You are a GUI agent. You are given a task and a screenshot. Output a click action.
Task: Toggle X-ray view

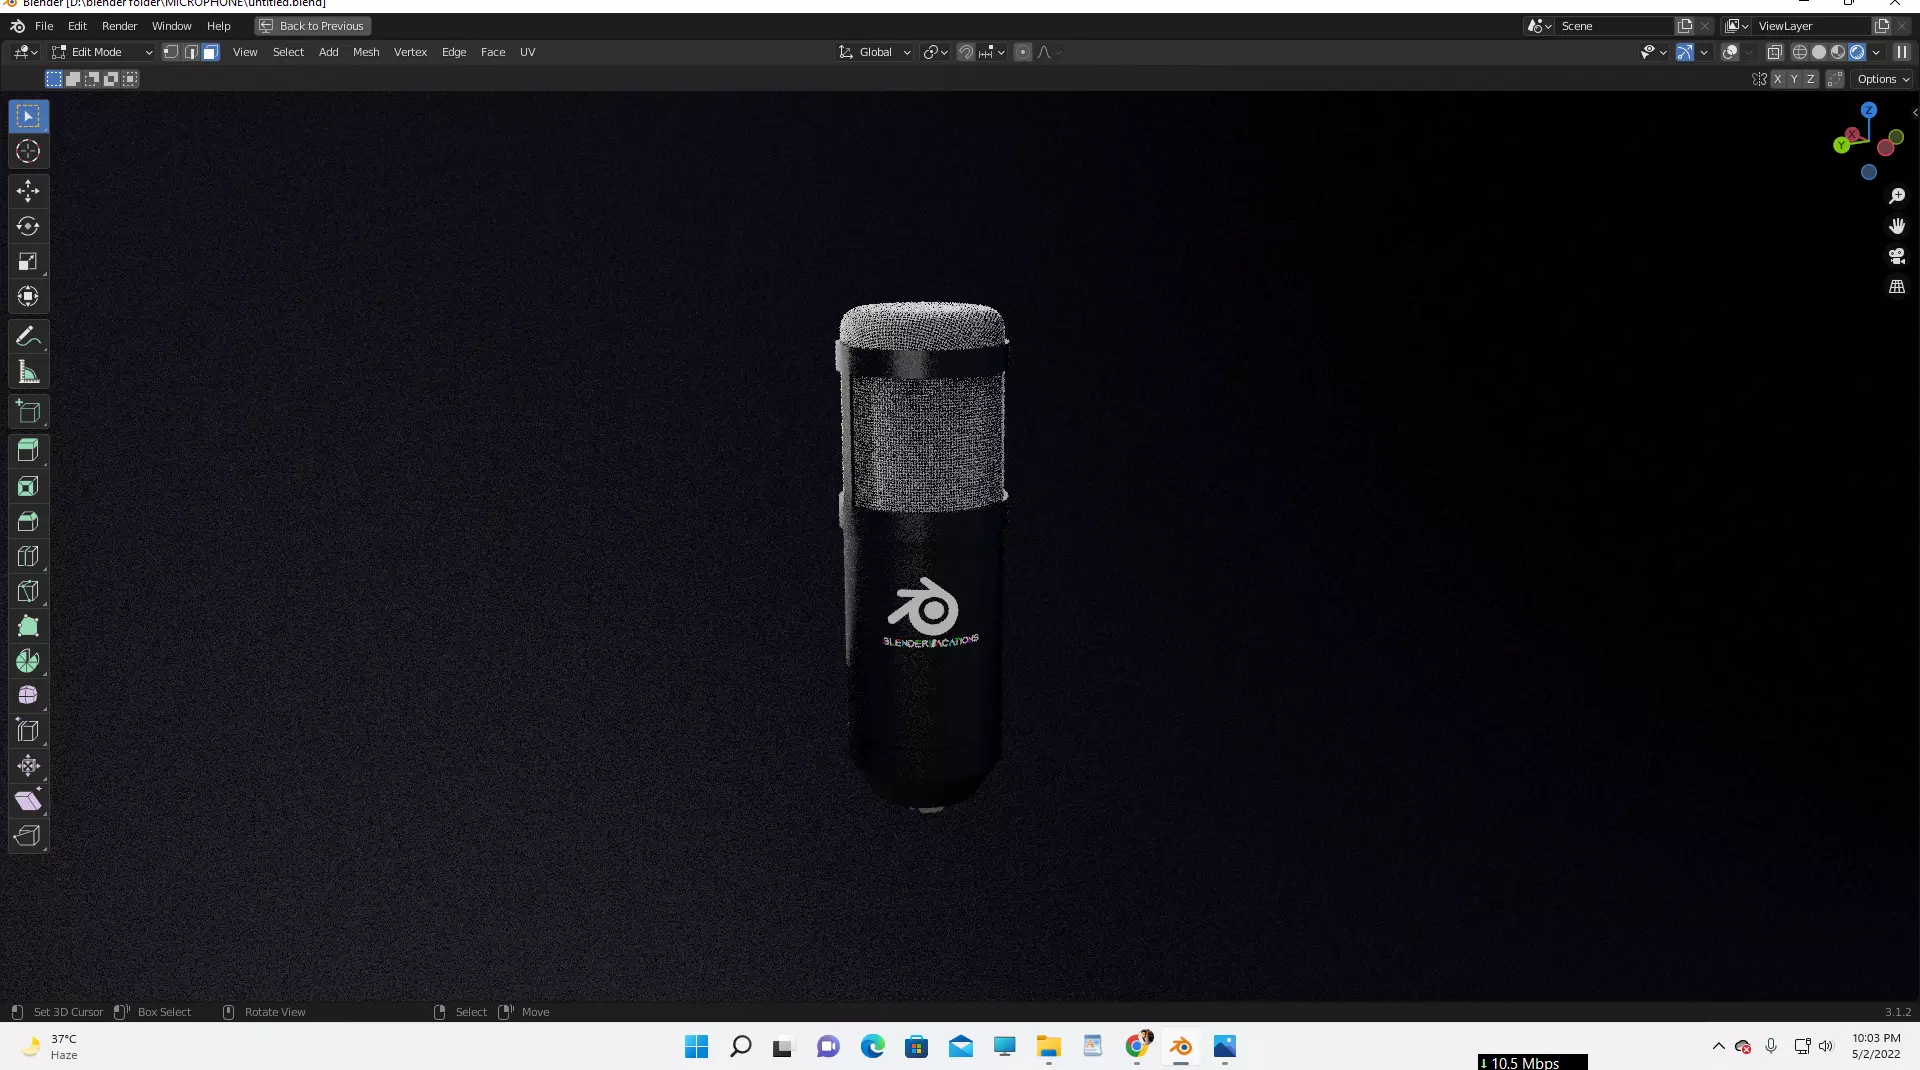point(1775,52)
